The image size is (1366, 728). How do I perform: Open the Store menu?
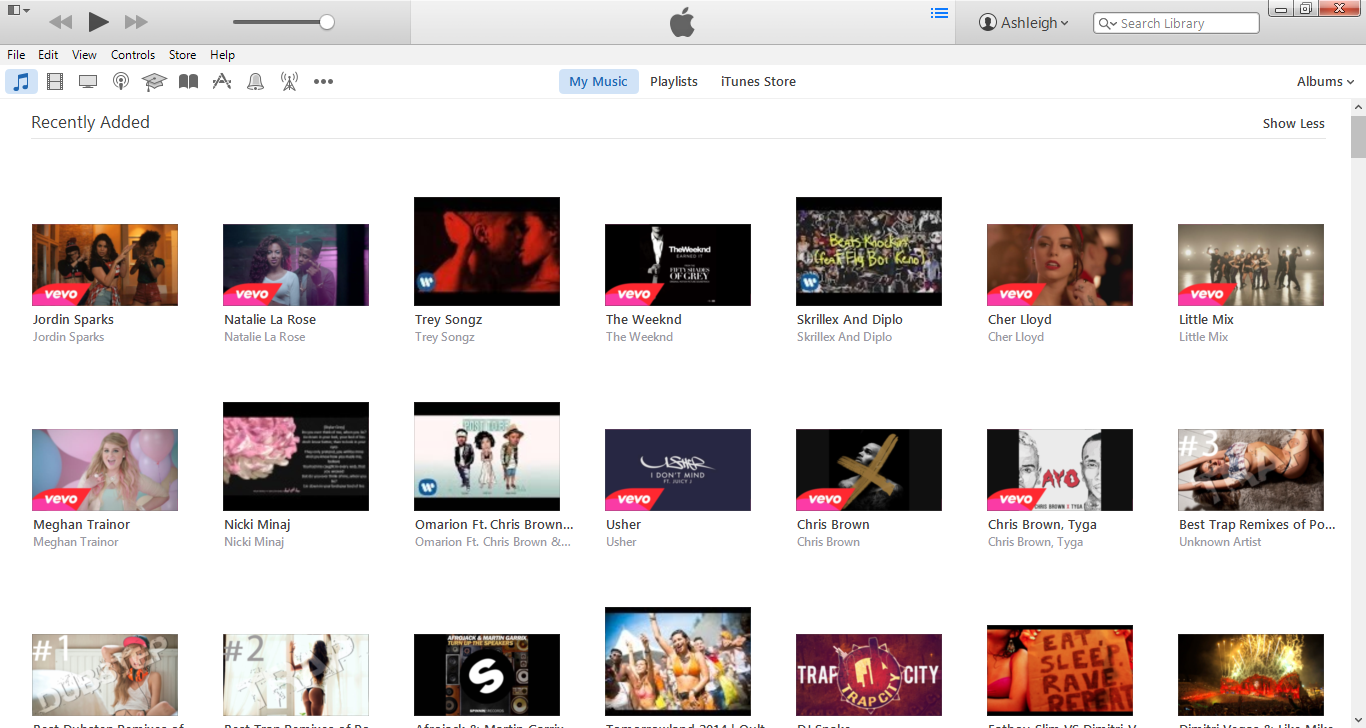(x=183, y=55)
